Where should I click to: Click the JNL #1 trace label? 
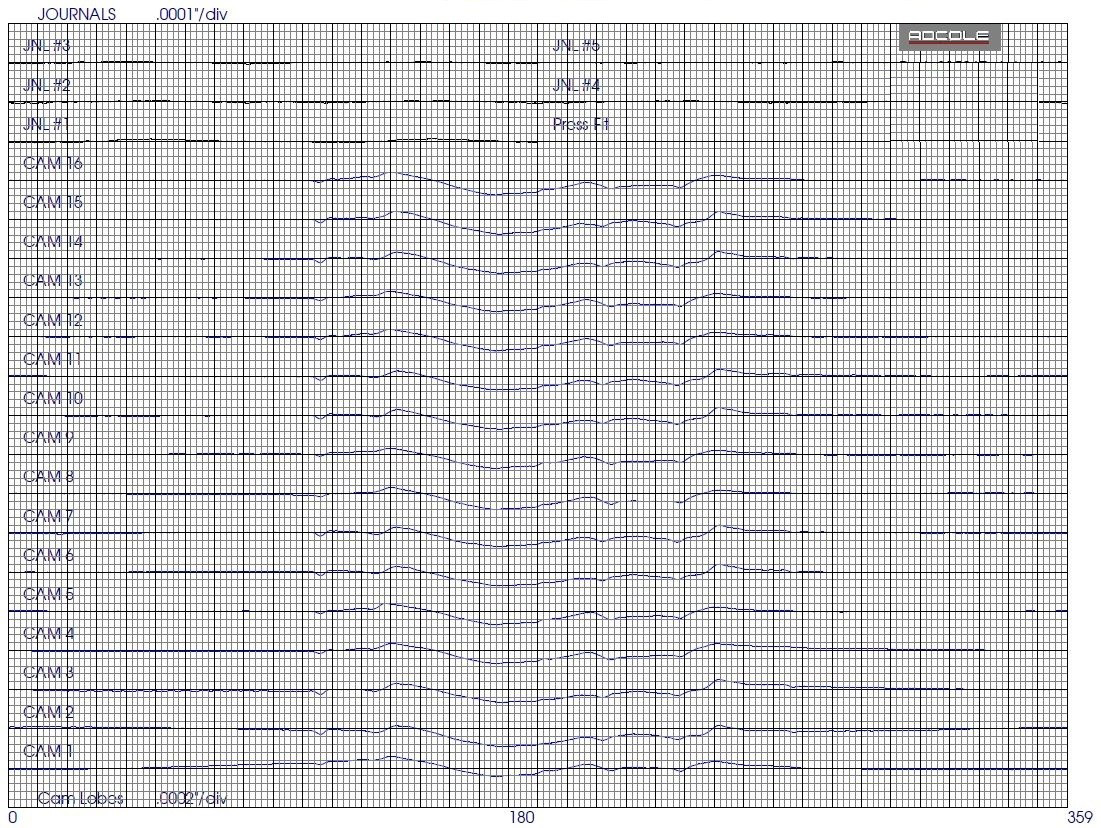tap(46, 124)
